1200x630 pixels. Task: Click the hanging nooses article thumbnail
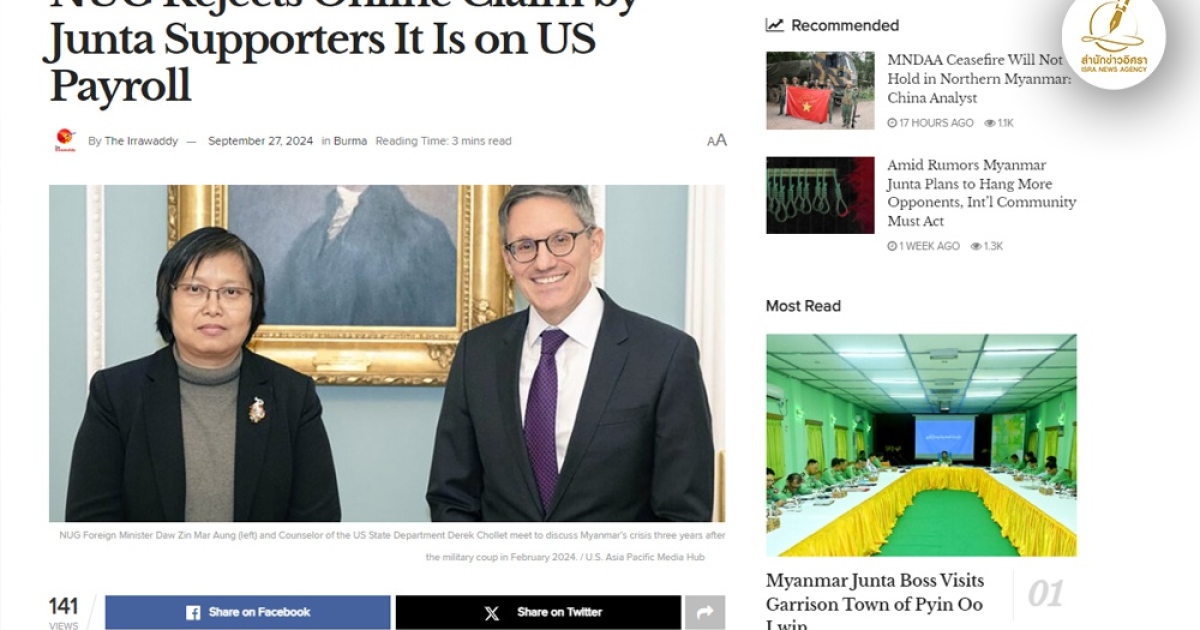pos(820,195)
